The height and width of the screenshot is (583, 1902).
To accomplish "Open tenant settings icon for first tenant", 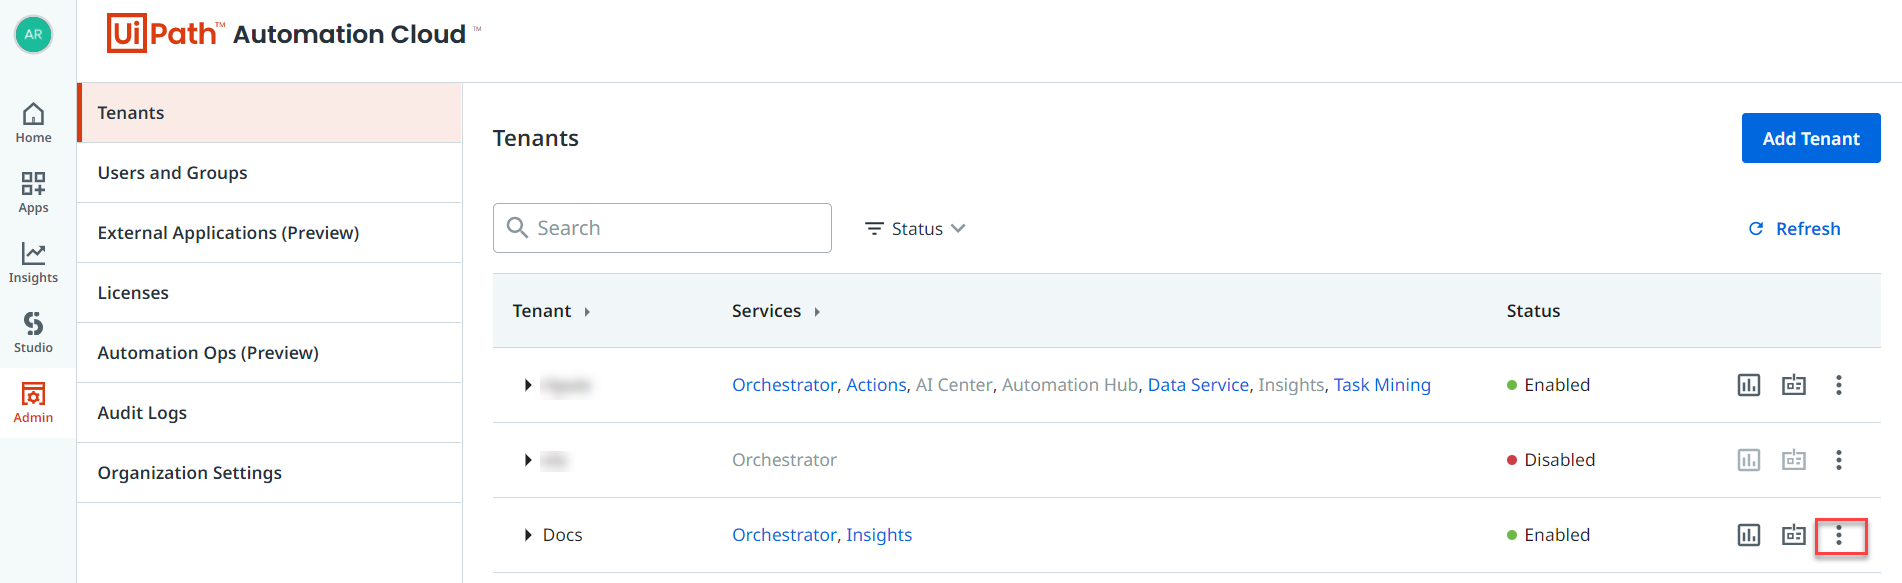I will [1794, 385].
